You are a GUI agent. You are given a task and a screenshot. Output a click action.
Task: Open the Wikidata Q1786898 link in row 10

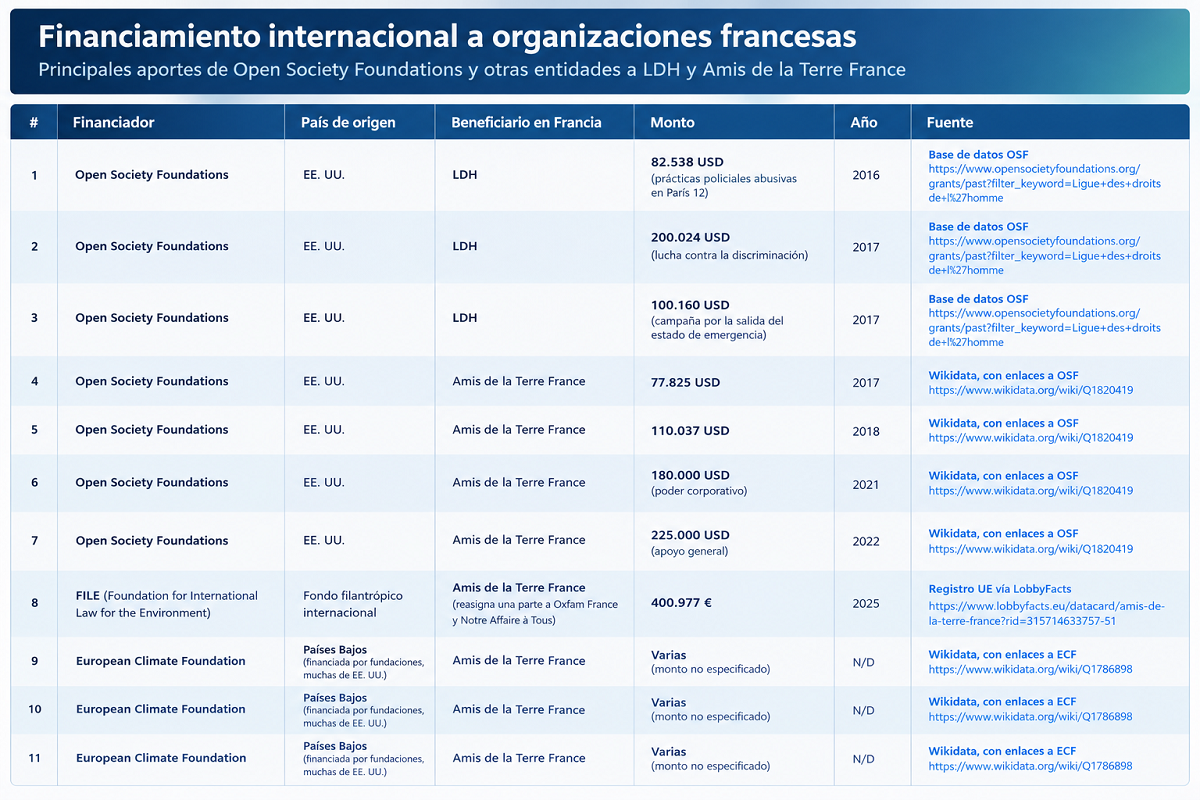pos(1030,717)
